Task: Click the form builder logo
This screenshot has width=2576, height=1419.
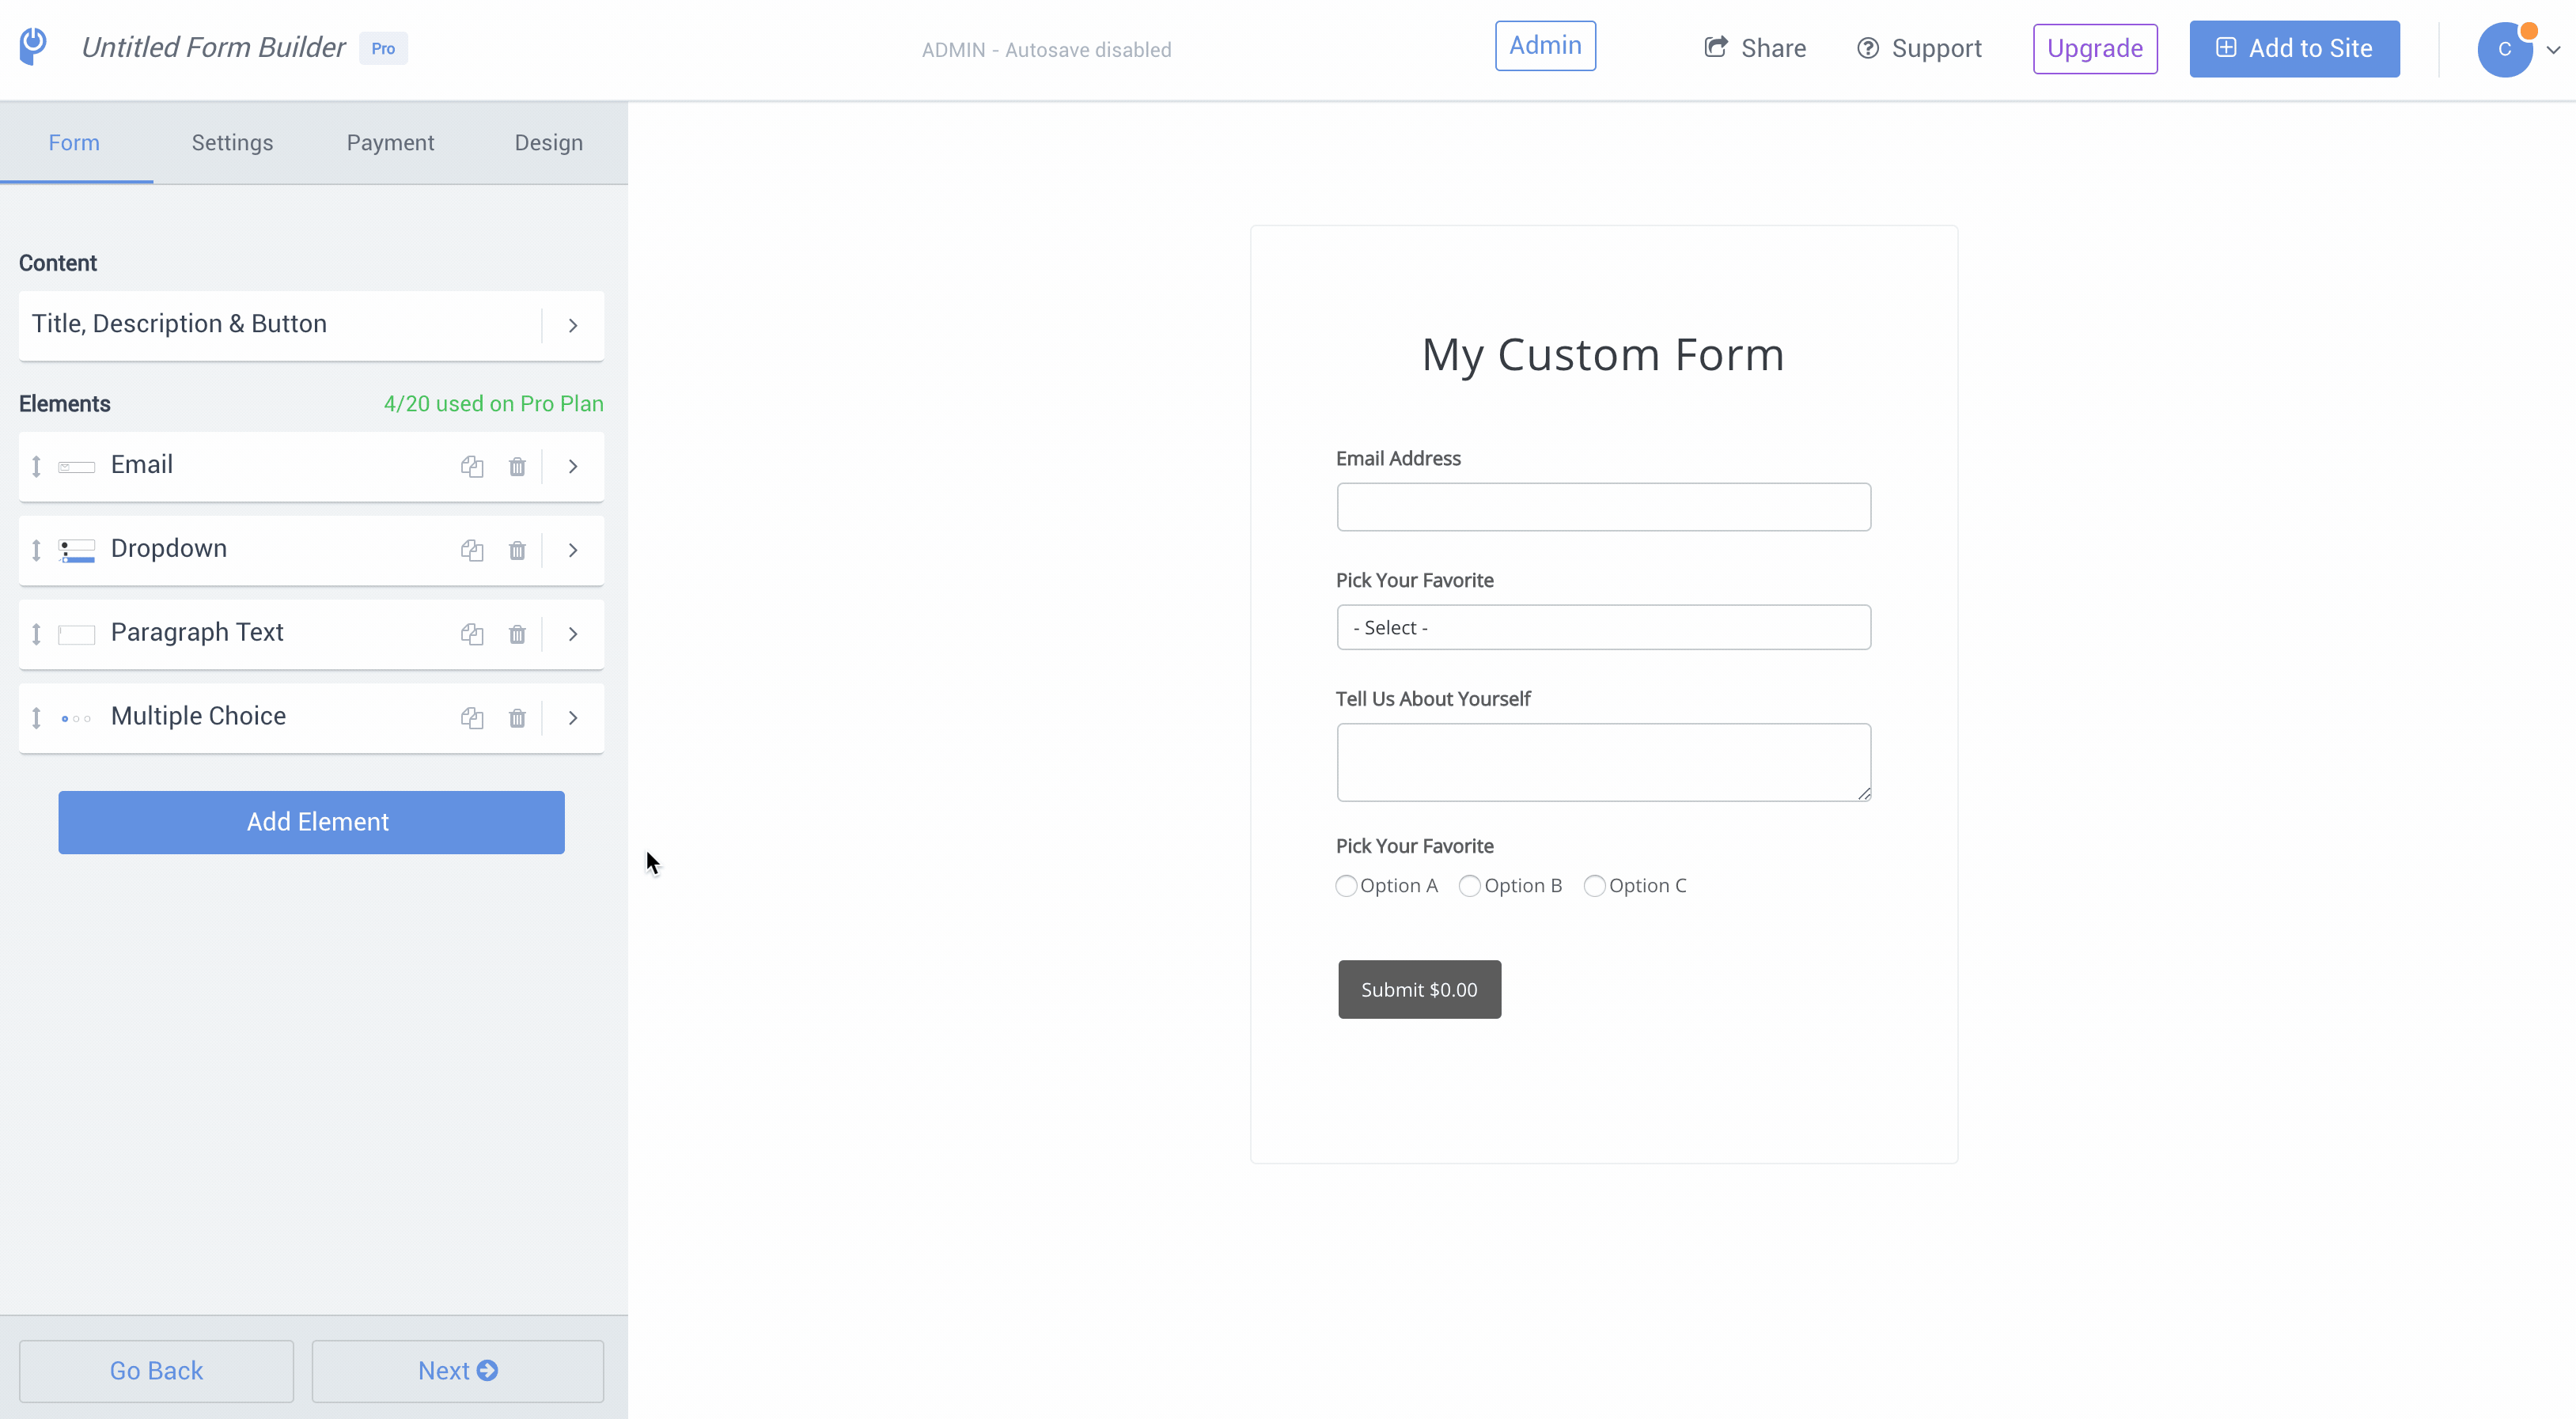Action: tap(33, 46)
